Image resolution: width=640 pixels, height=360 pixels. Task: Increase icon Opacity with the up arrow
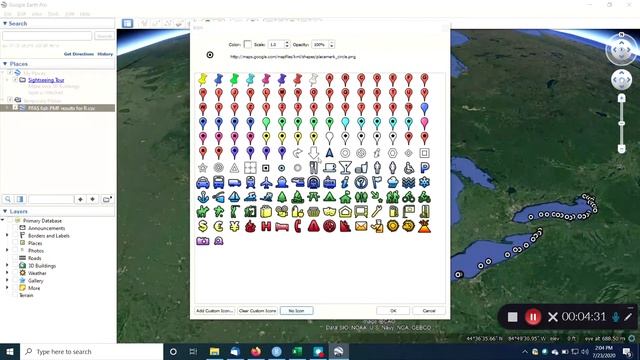tap(331, 42)
